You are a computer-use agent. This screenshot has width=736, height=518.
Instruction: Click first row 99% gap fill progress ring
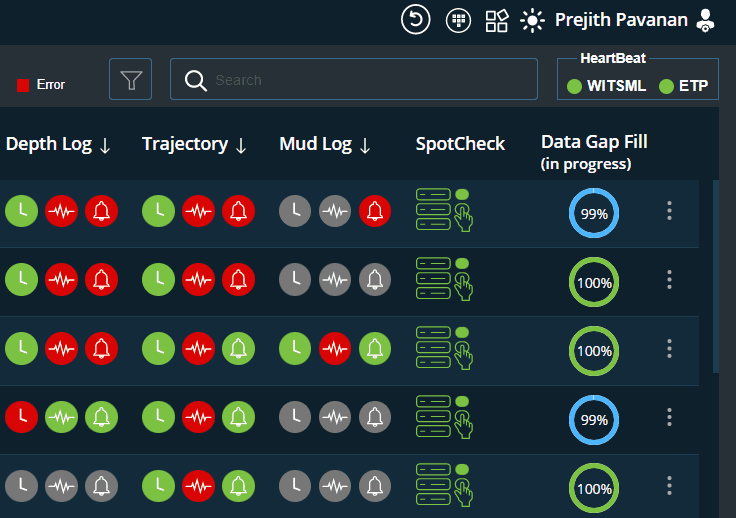pyautogui.click(x=594, y=214)
